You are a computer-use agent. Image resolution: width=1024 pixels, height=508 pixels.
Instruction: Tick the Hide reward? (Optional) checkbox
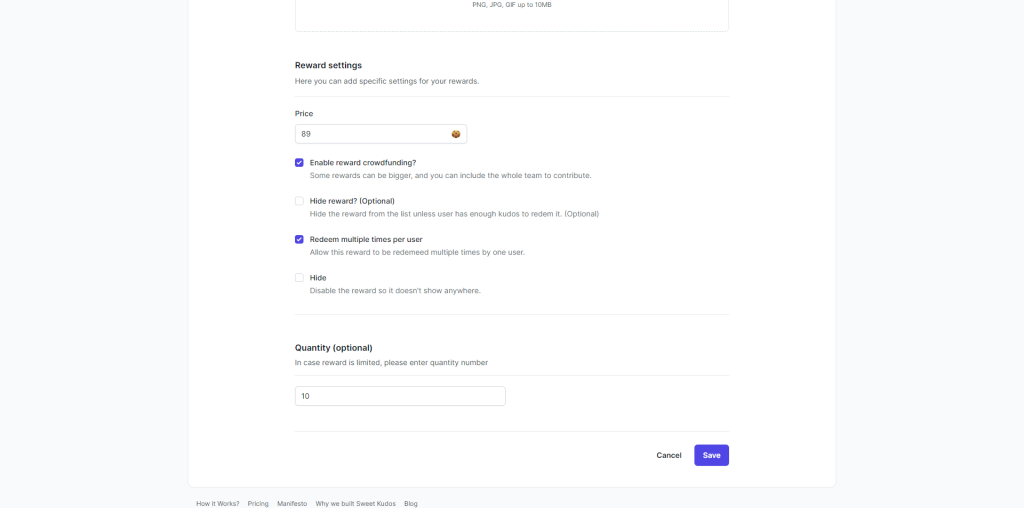pos(299,201)
